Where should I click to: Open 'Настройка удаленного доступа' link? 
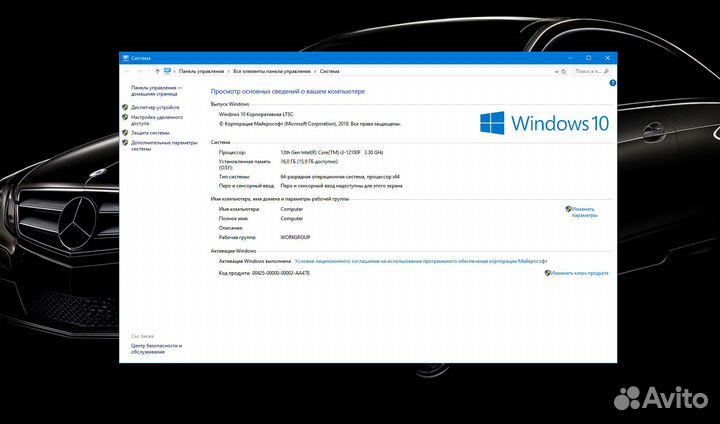157,120
